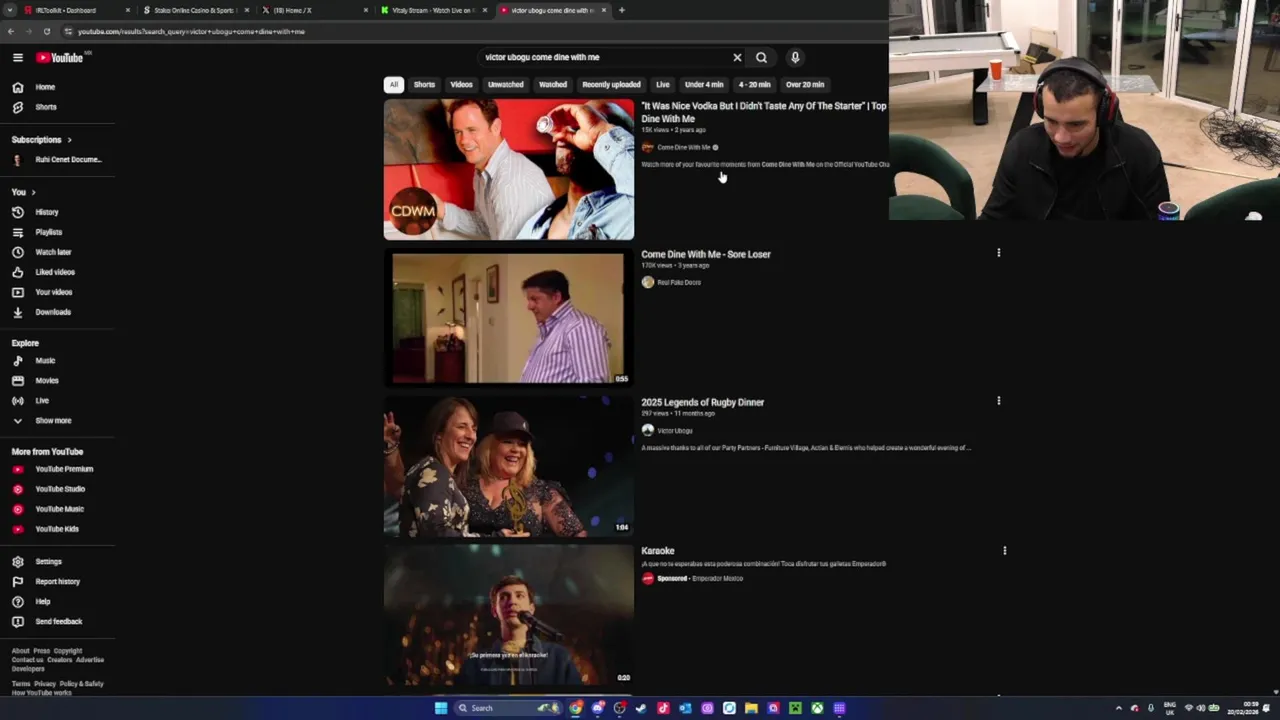Start voice search with microphone icon

(x=795, y=58)
